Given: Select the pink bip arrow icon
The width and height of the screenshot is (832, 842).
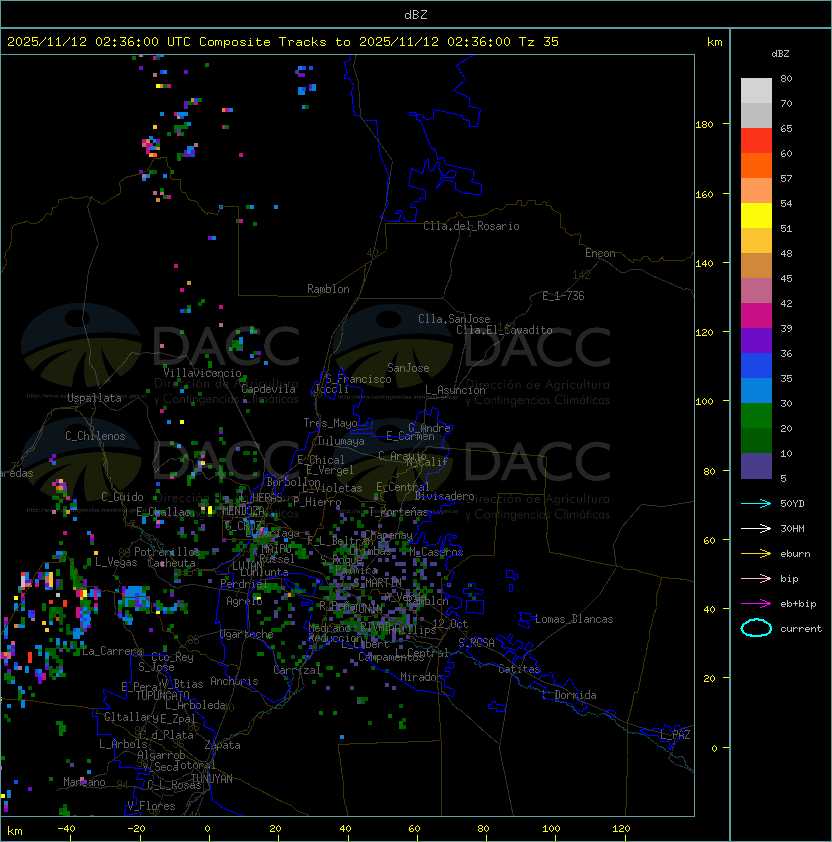Looking at the screenshot, I should point(756,578).
